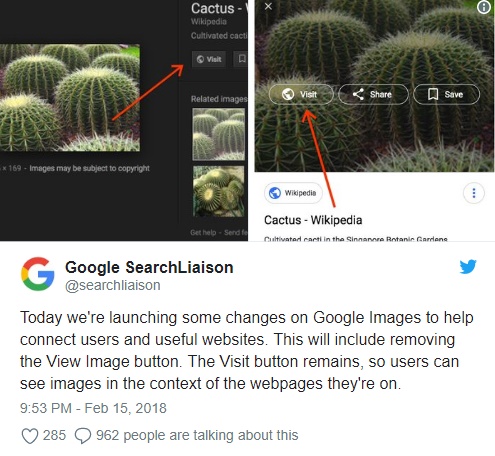Click the Wikipedia source chip
Image resolution: width=495 pixels, height=456 pixels.
tap(293, 193)
